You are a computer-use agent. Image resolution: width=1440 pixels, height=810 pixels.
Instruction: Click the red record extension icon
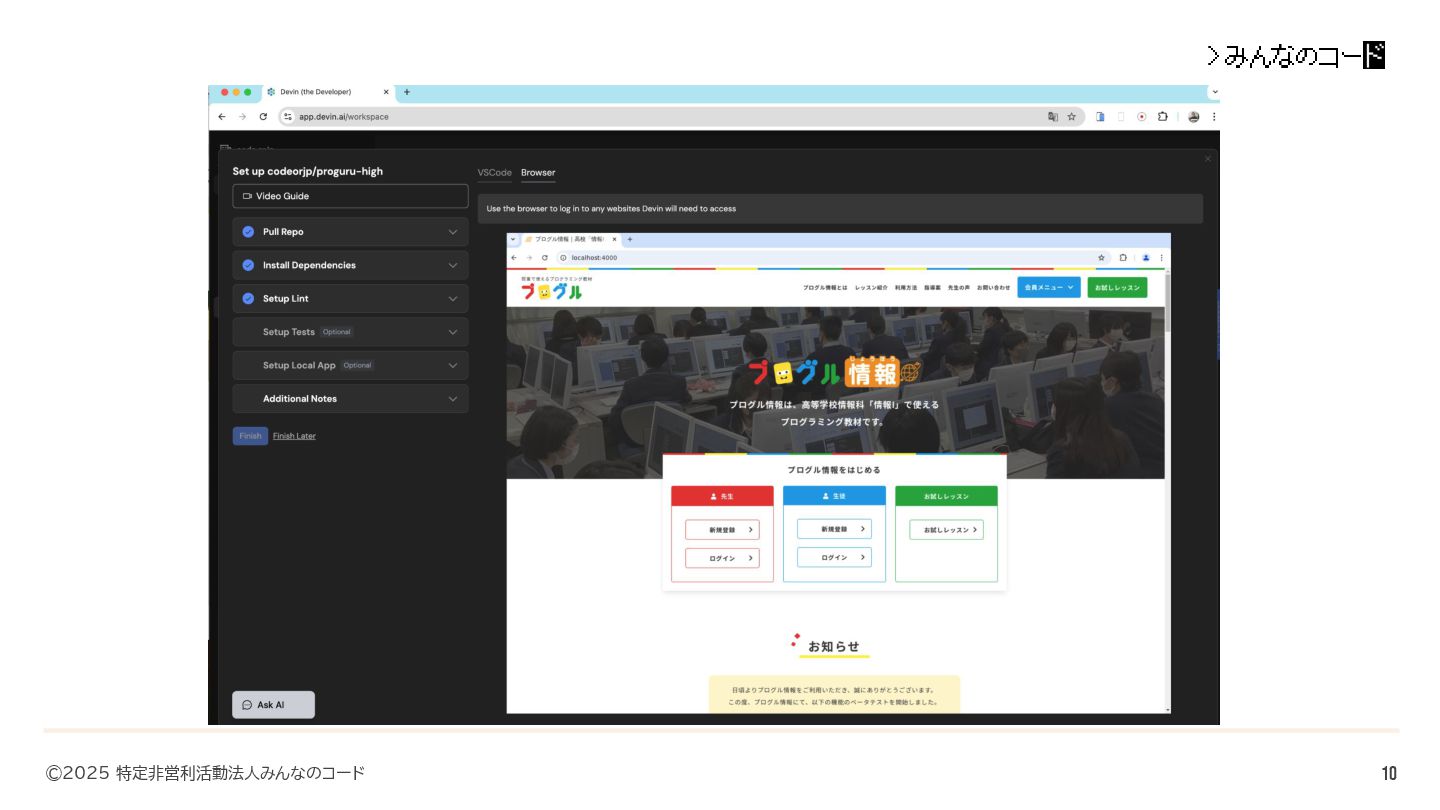tap(1142, 117)
